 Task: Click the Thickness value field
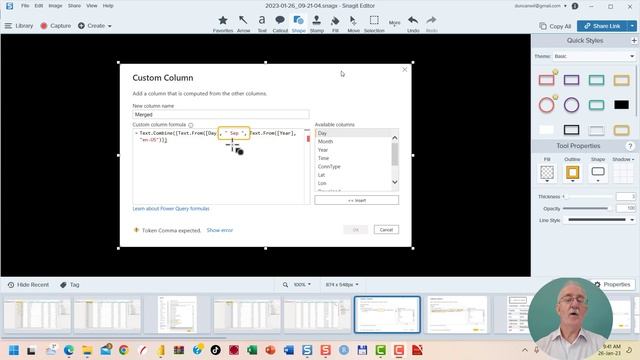[x=626, y=197]
